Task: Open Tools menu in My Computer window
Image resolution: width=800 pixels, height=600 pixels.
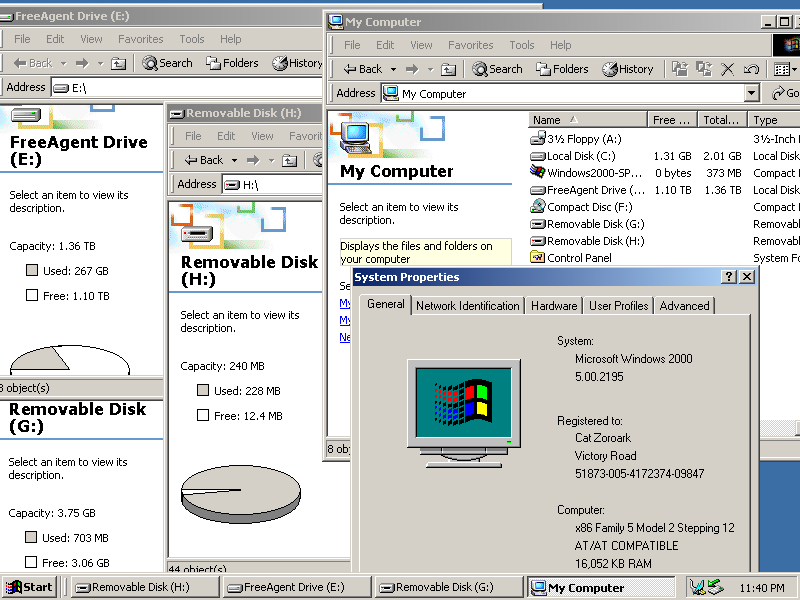Action: (521, 45)
